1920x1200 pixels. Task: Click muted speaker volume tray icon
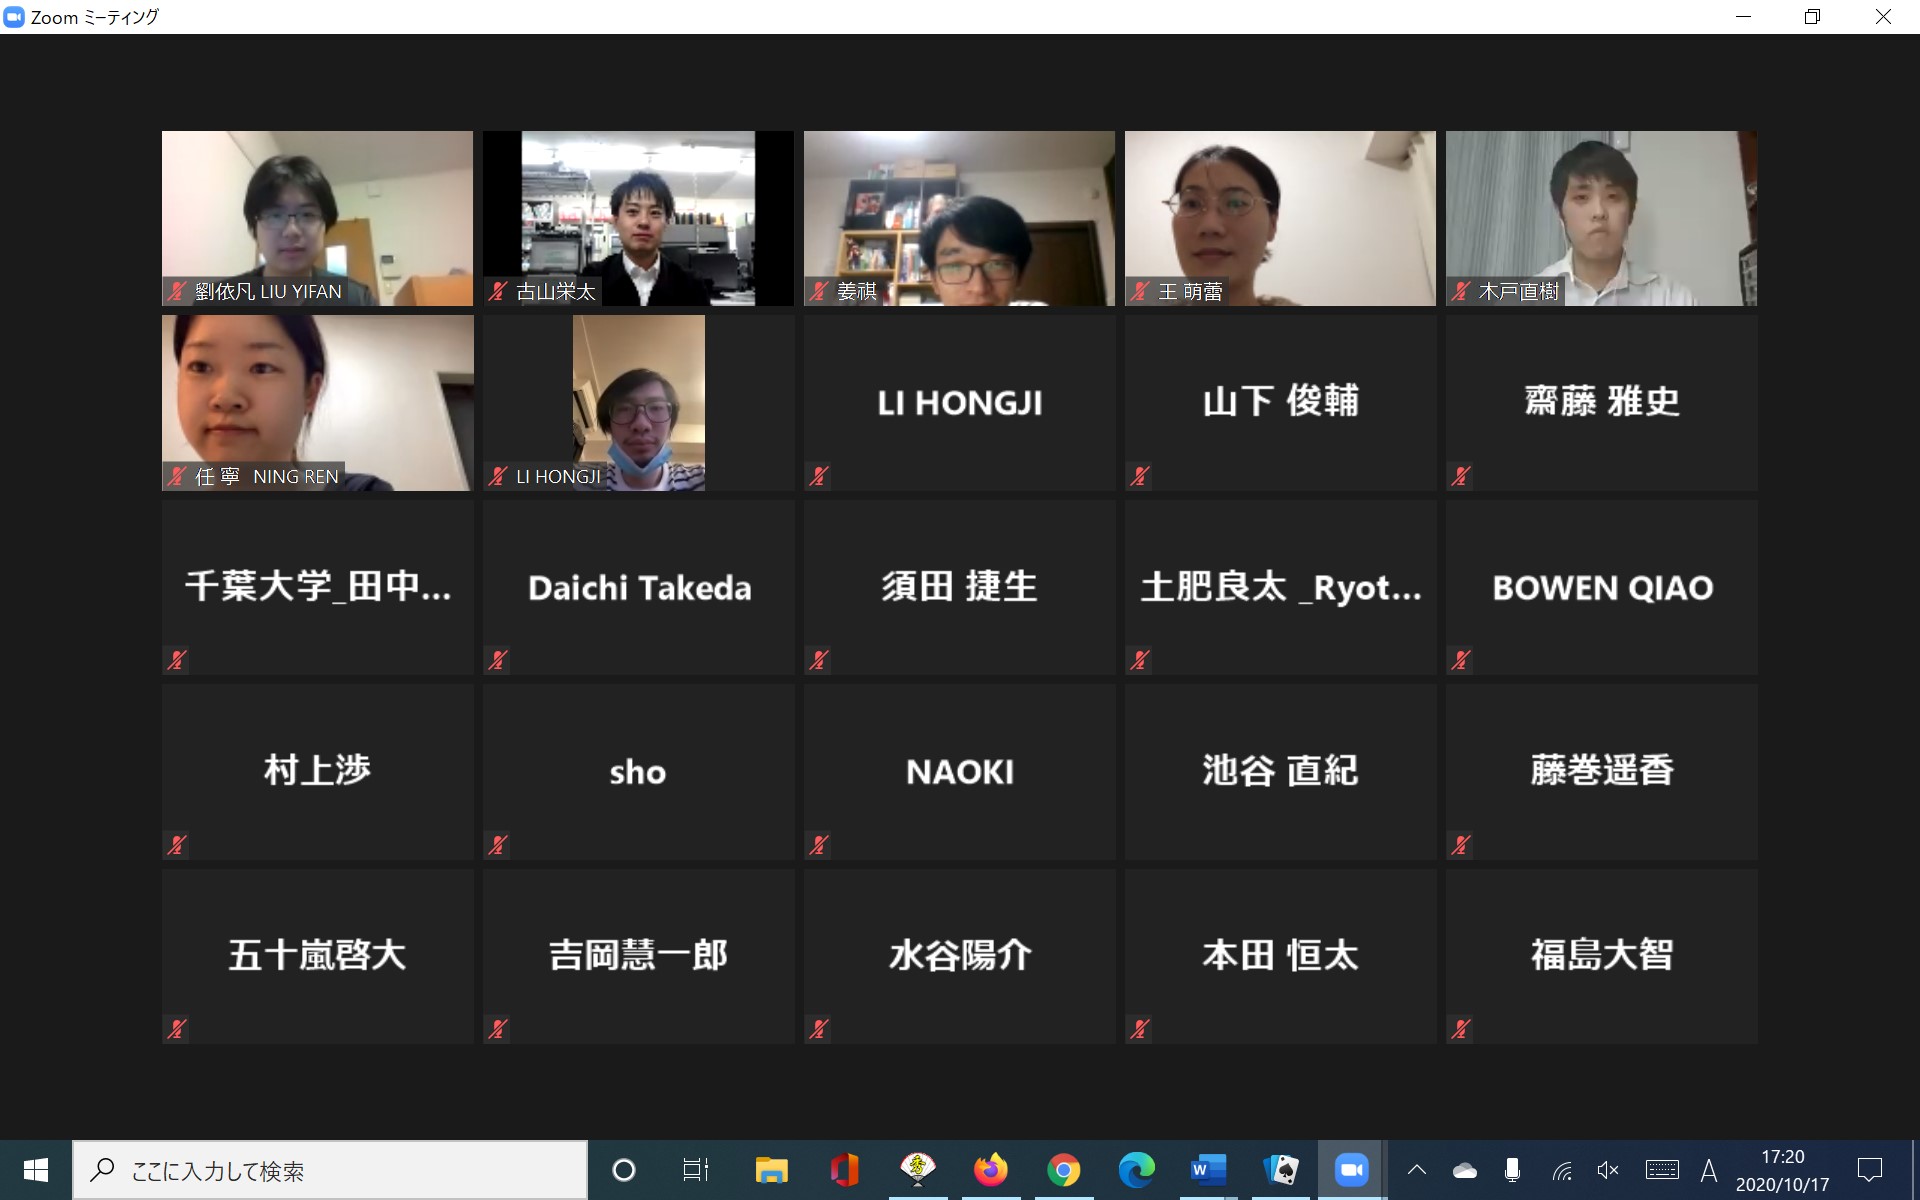pyautogui.click(x=1608, y=1170)
